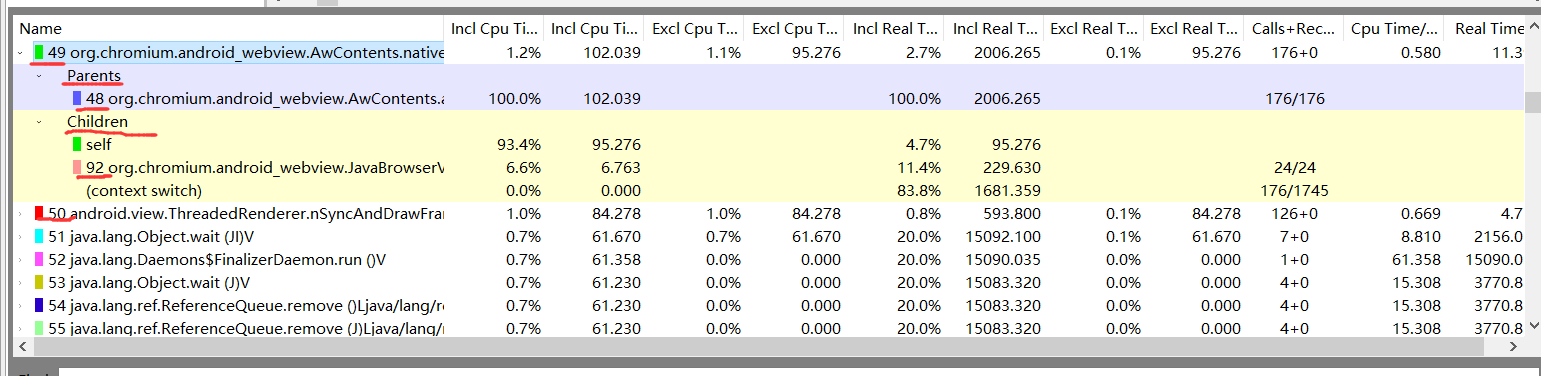Sort by the Calls+Rec... column header

click(x=1292, y=29)
